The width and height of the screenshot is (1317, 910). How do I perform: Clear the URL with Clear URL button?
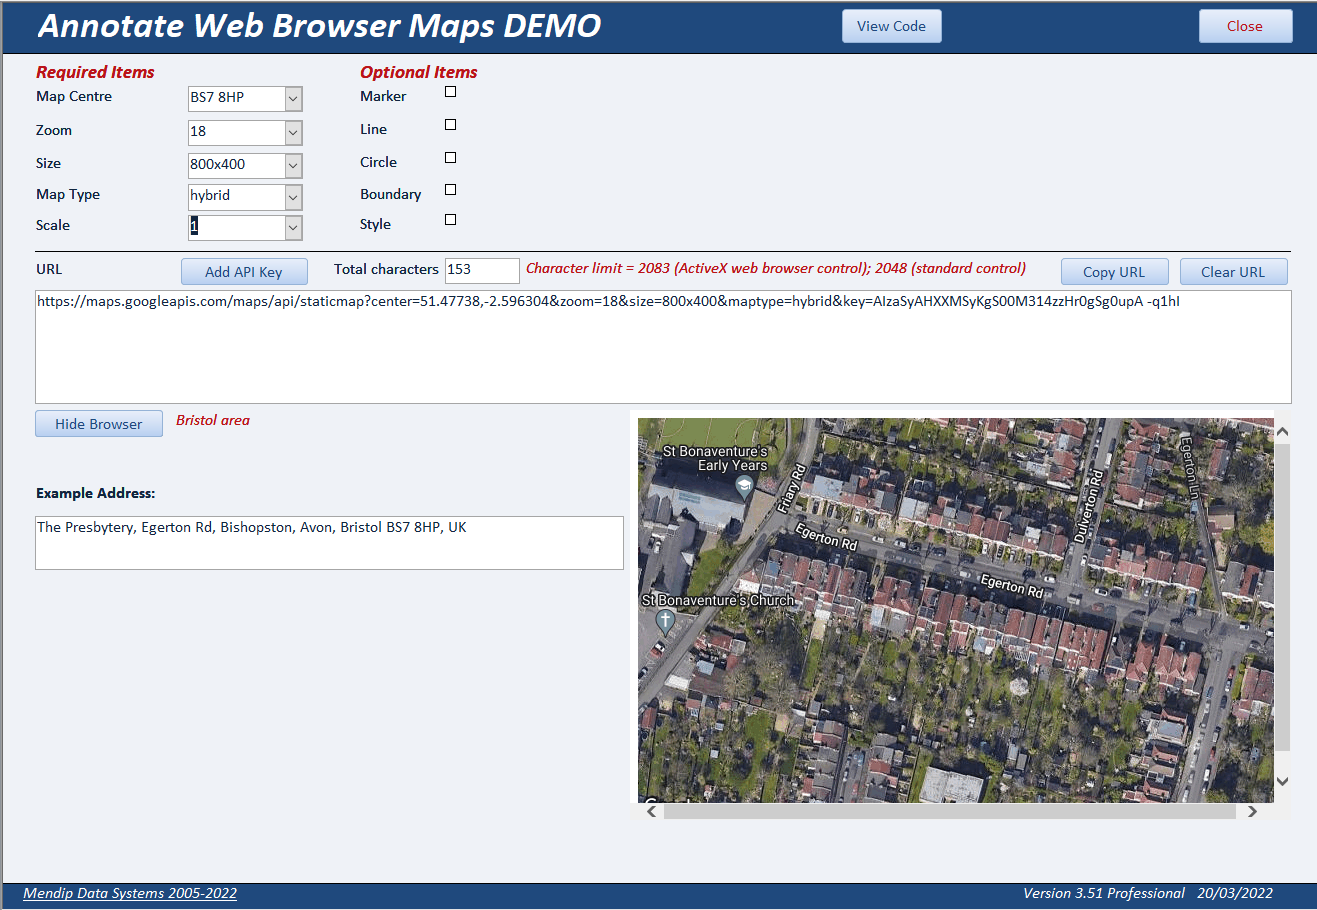click(x=1233, y=272)
